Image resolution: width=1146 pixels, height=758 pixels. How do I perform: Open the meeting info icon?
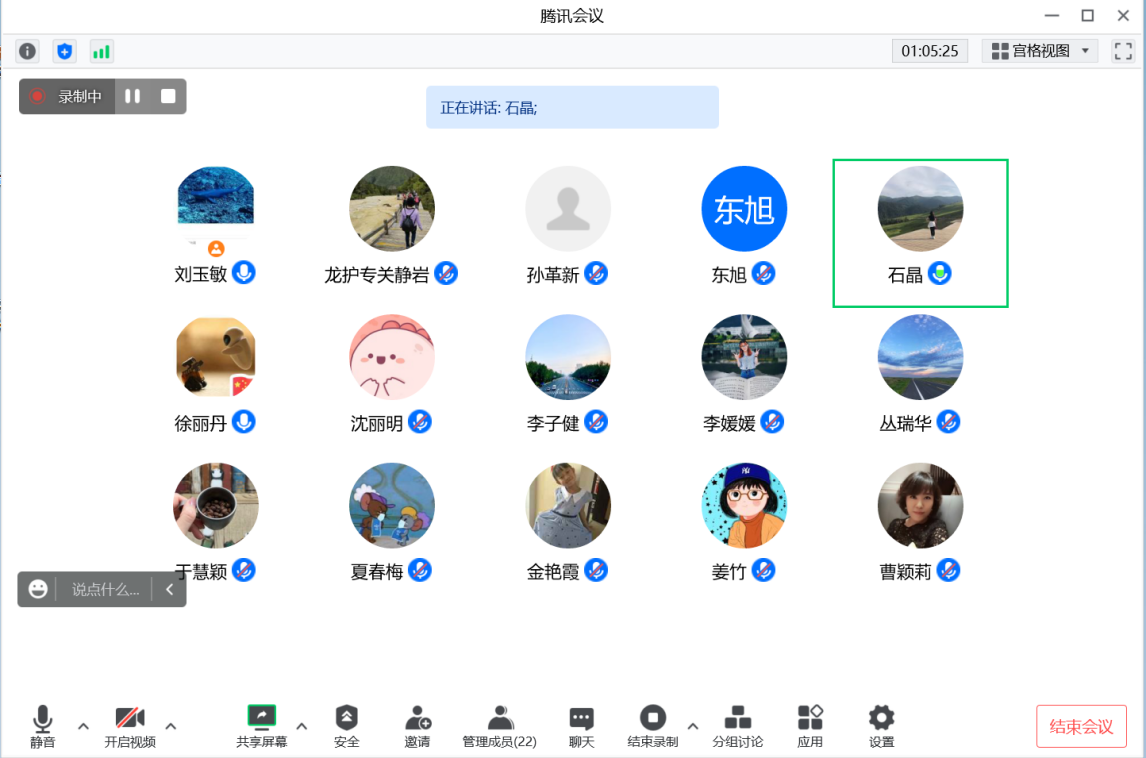(x=27, y=51)
